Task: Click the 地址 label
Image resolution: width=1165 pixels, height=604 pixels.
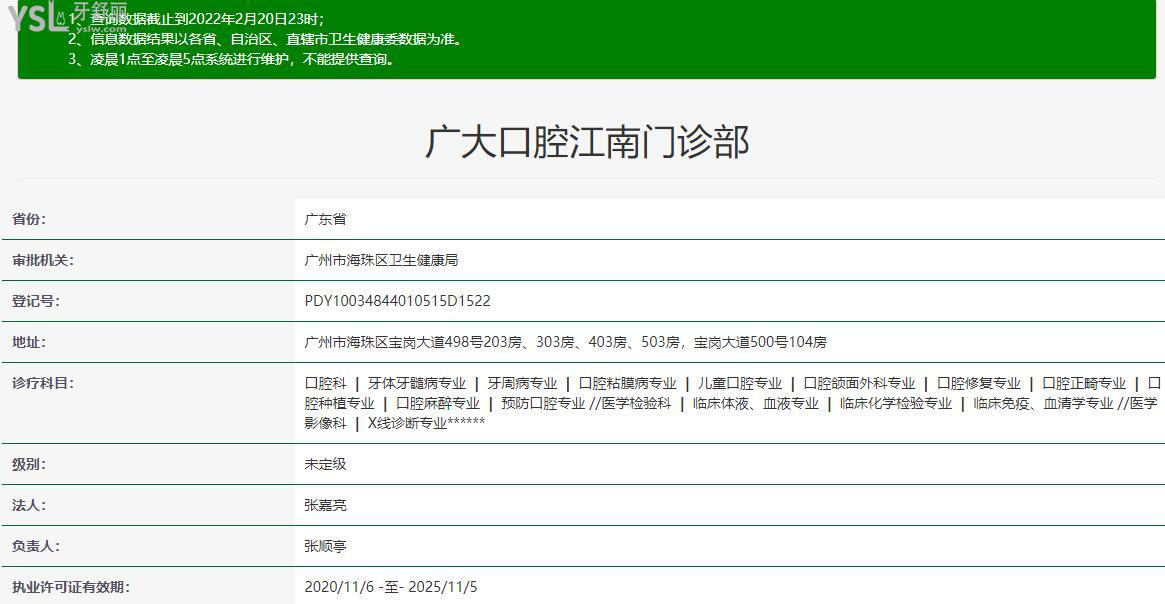Action: coord(29,342)
